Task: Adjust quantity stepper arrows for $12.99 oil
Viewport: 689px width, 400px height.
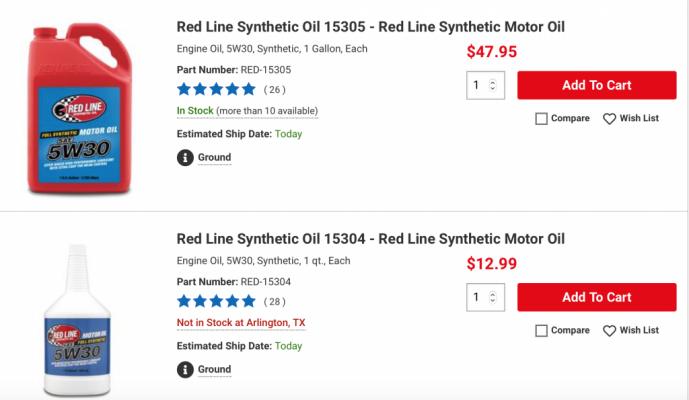Action: (493, 297)
